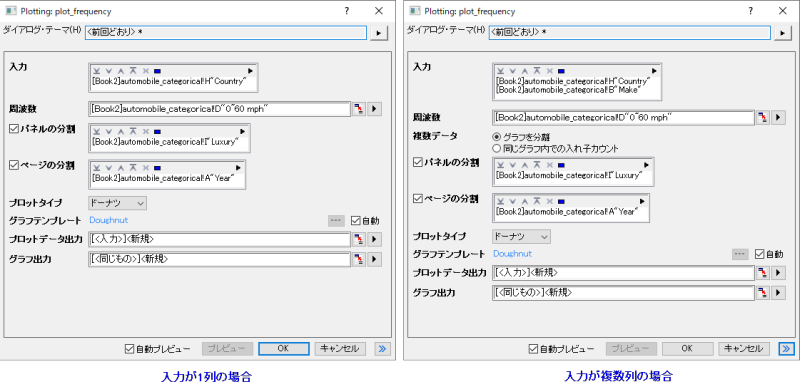
Task: Select グラフを分離 radio option
Action: pos(496,137)
